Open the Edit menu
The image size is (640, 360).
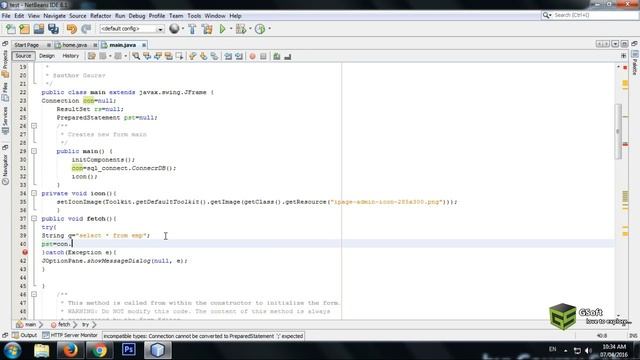[19, 16]
